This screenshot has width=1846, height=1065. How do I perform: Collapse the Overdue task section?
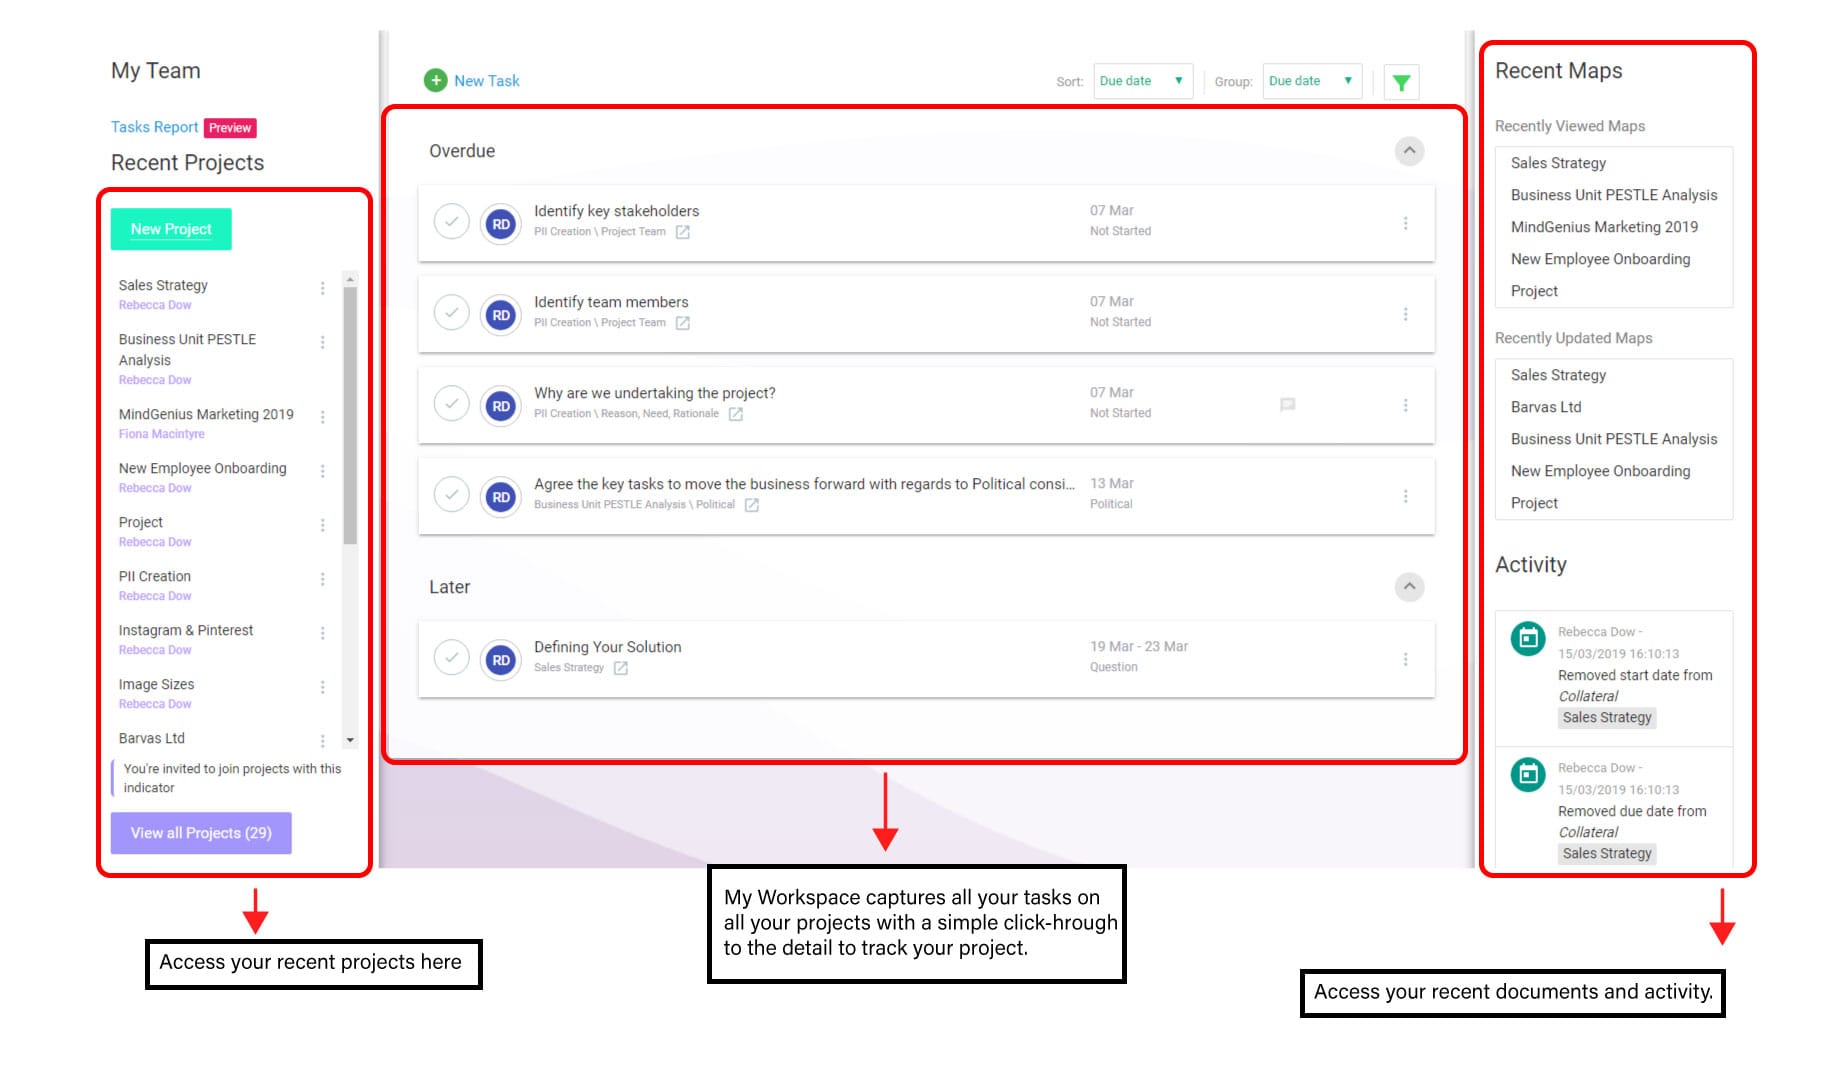[1409, 151]
